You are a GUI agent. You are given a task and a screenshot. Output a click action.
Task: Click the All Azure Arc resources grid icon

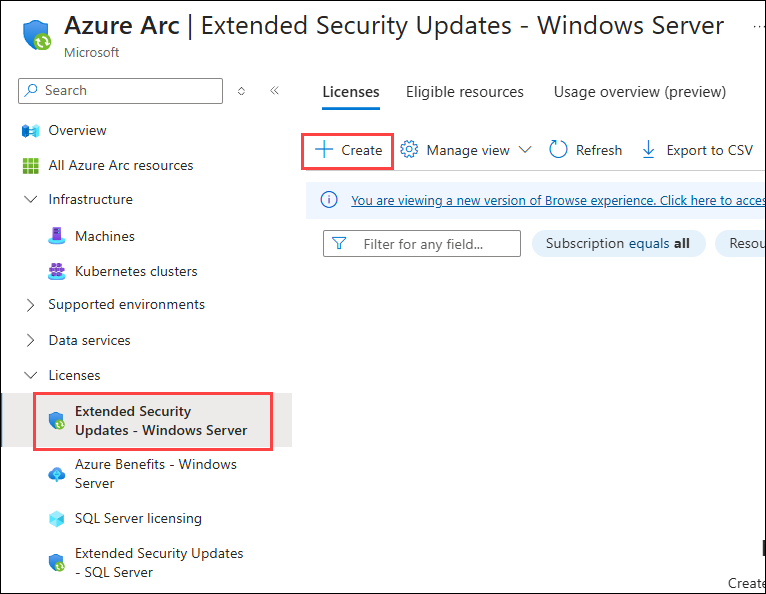pos(30,166)
